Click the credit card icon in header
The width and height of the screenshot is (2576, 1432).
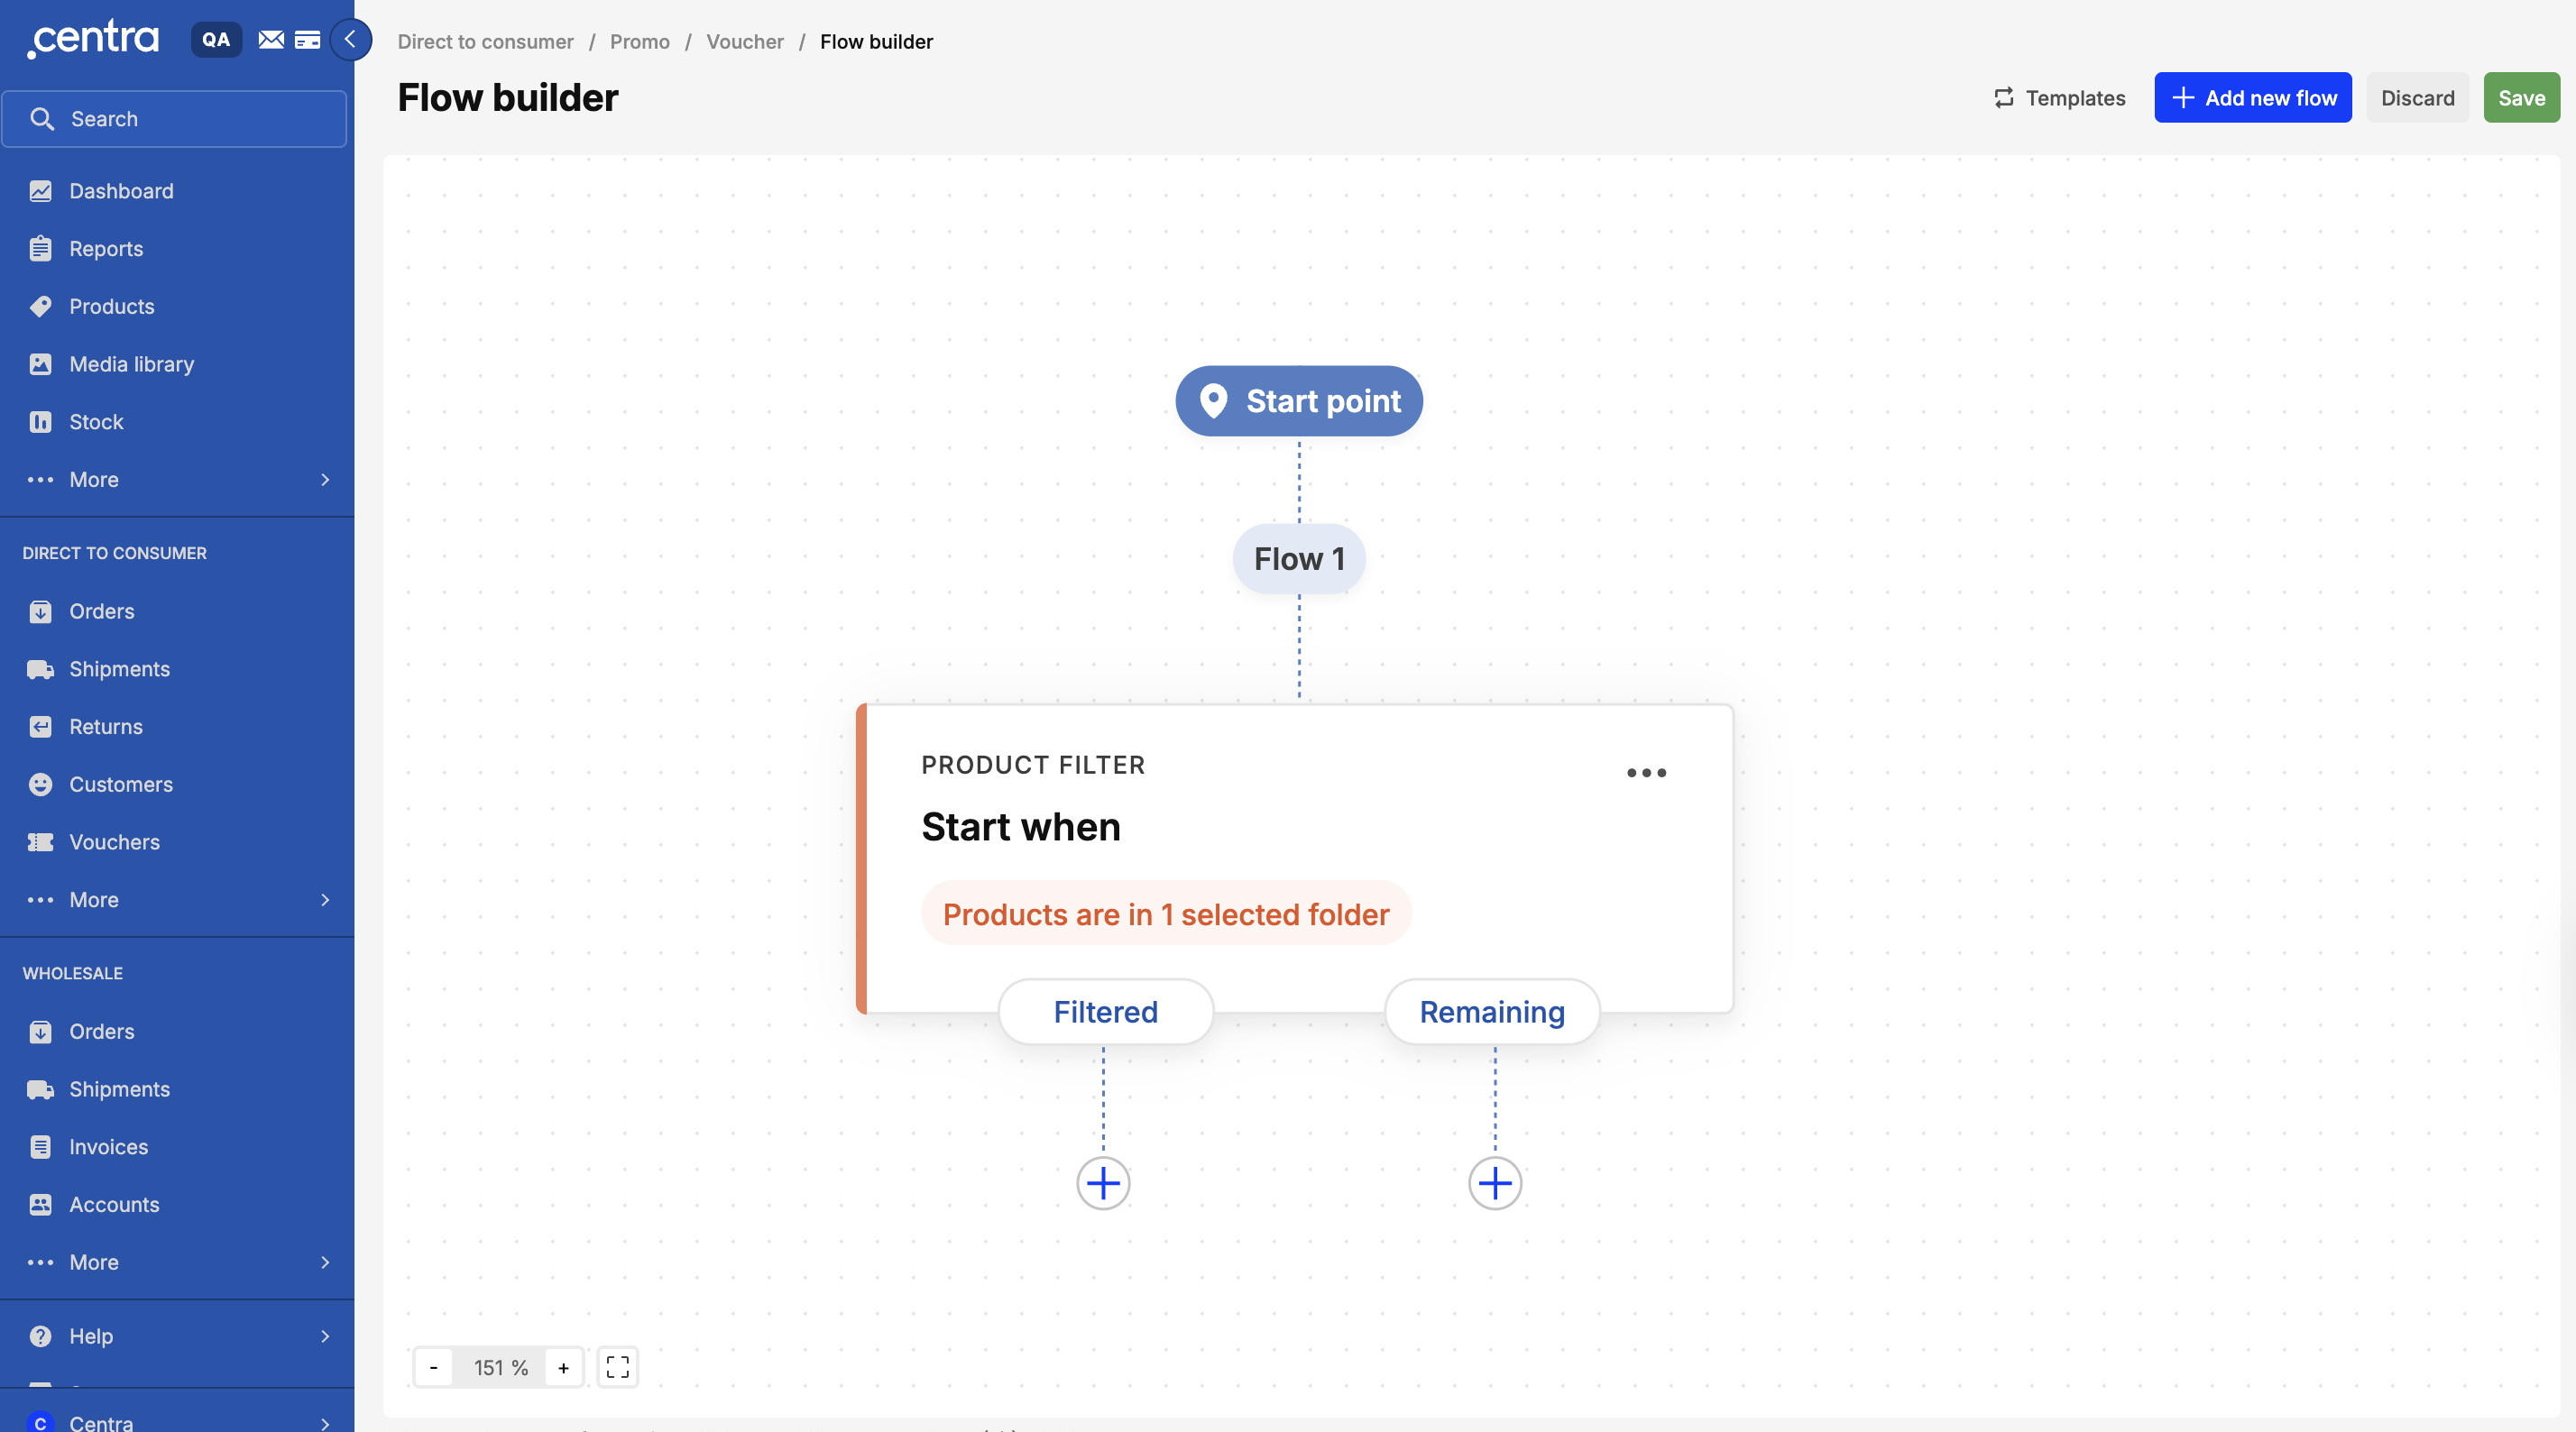307,40
